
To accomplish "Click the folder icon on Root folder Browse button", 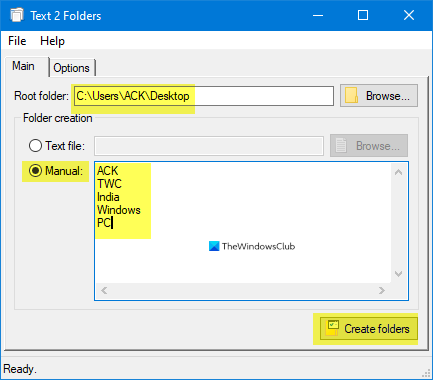I will [x=352, y=96].
